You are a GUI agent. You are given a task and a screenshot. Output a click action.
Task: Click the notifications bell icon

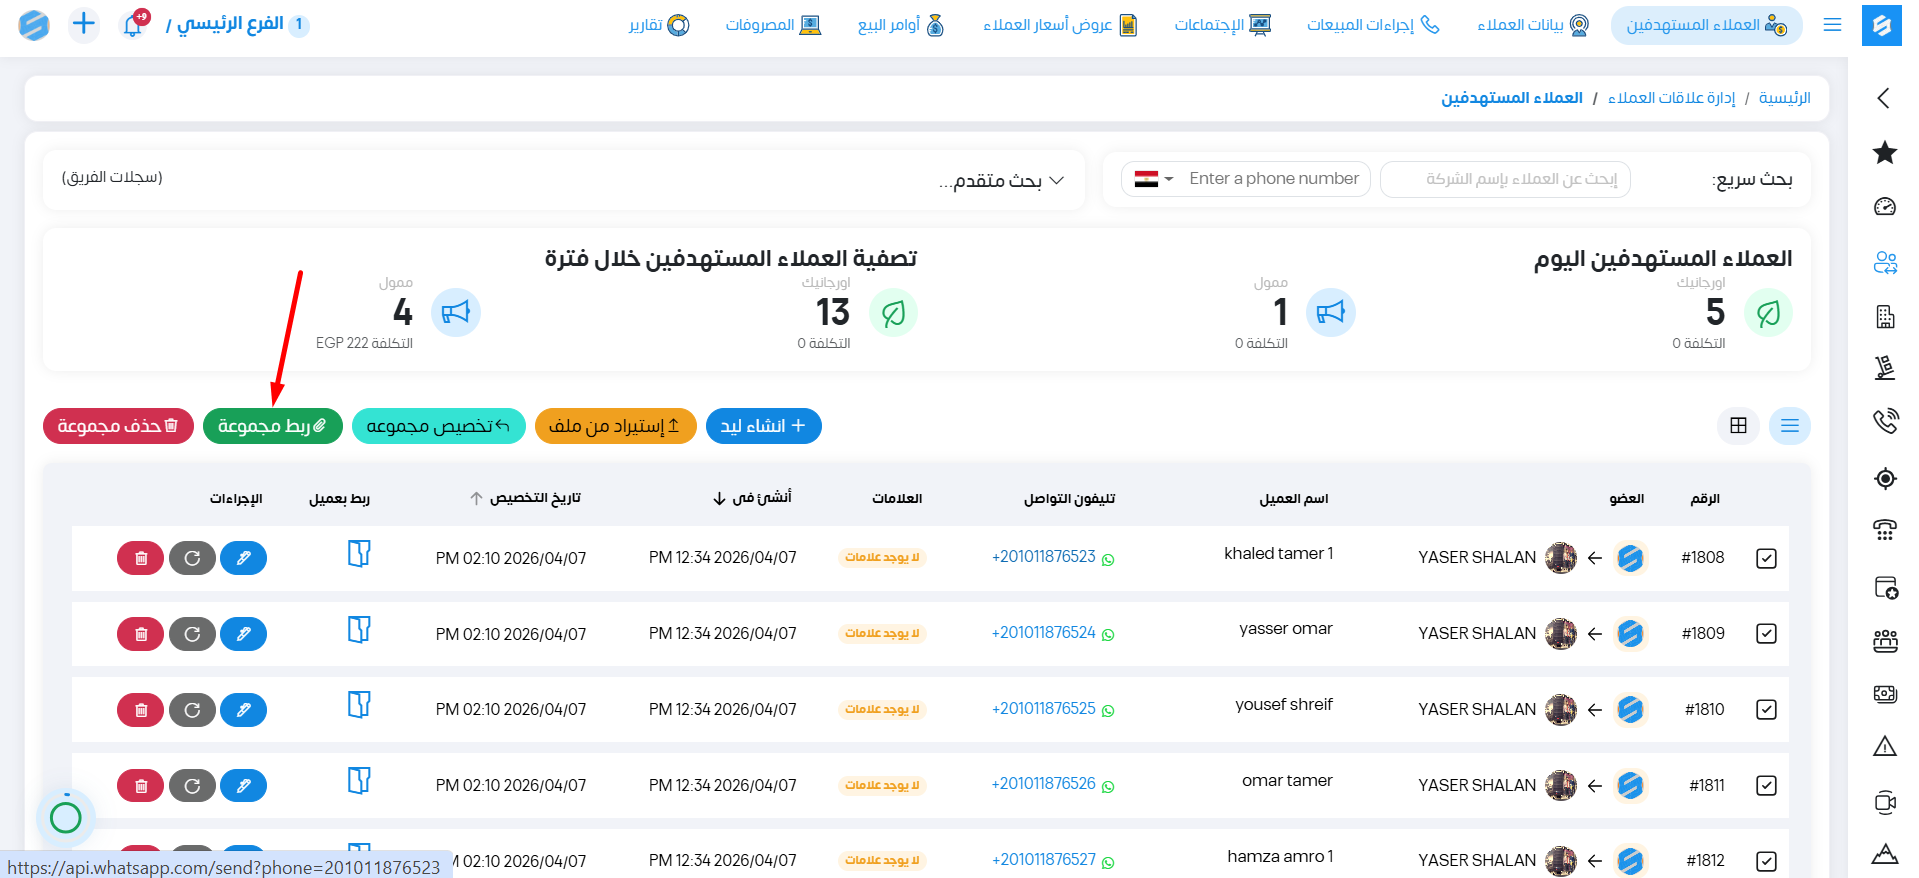click(x=133, y=25)
